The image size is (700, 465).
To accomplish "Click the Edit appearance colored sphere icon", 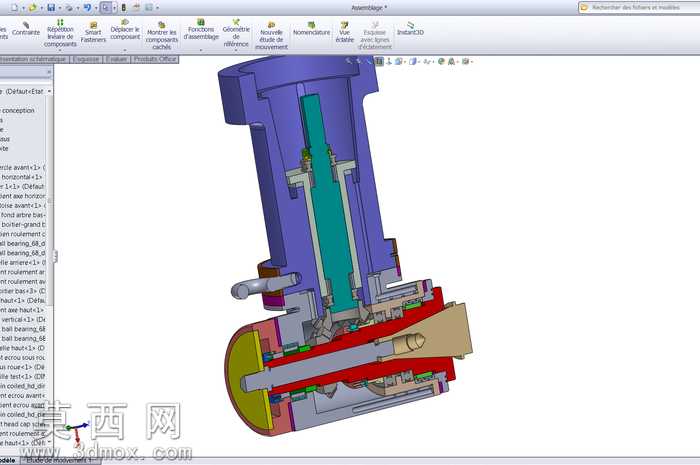I will click(441, 62).
